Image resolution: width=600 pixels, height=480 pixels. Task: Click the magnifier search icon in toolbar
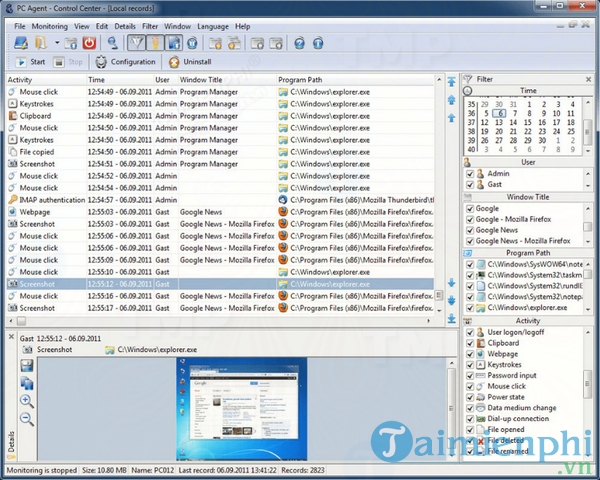(113, 43)
